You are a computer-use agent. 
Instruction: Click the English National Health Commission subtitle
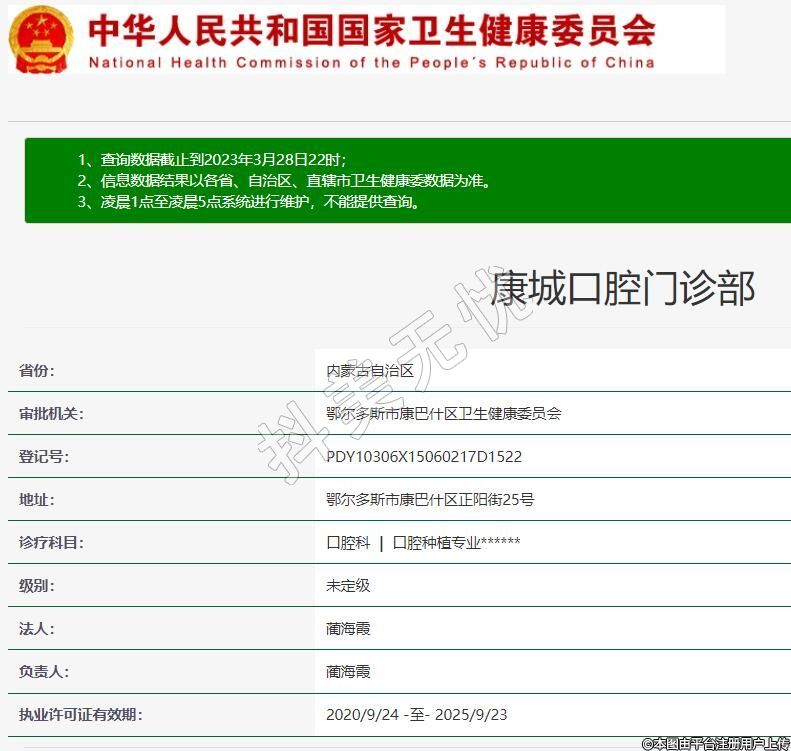pos(371,62)
